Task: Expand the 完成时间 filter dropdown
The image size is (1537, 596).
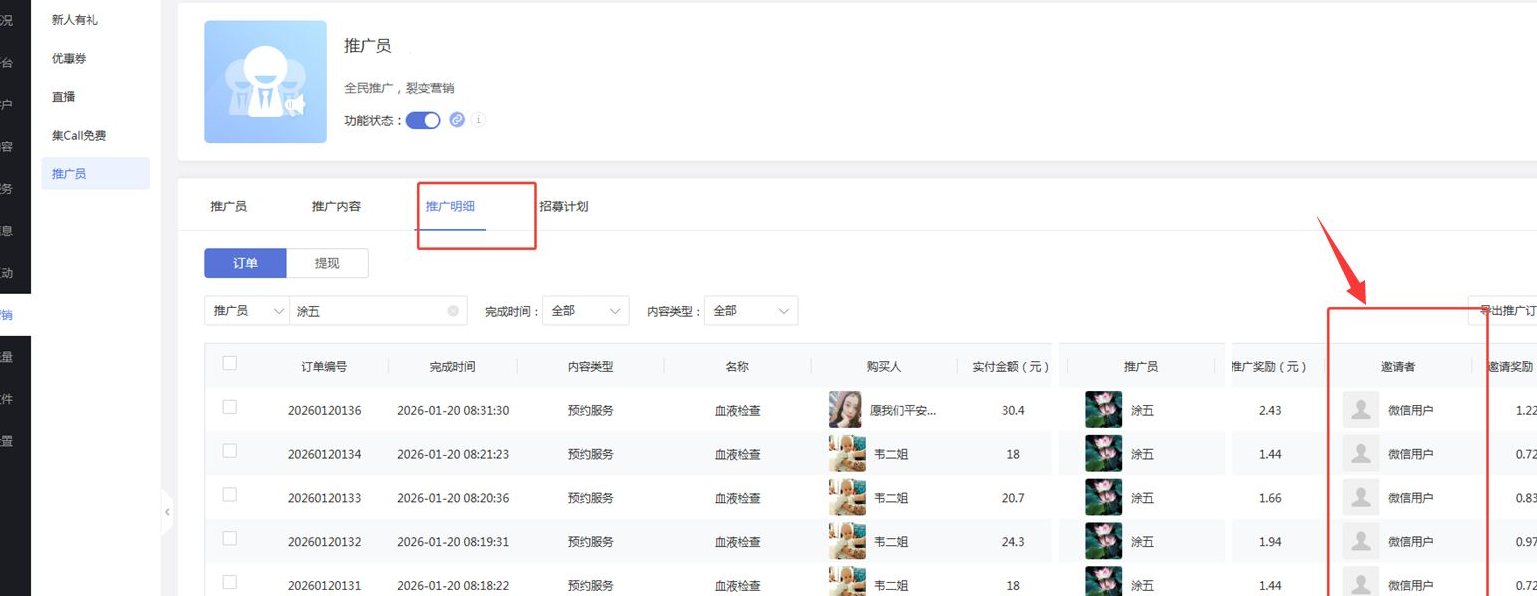Action: [x=586, y=311]
